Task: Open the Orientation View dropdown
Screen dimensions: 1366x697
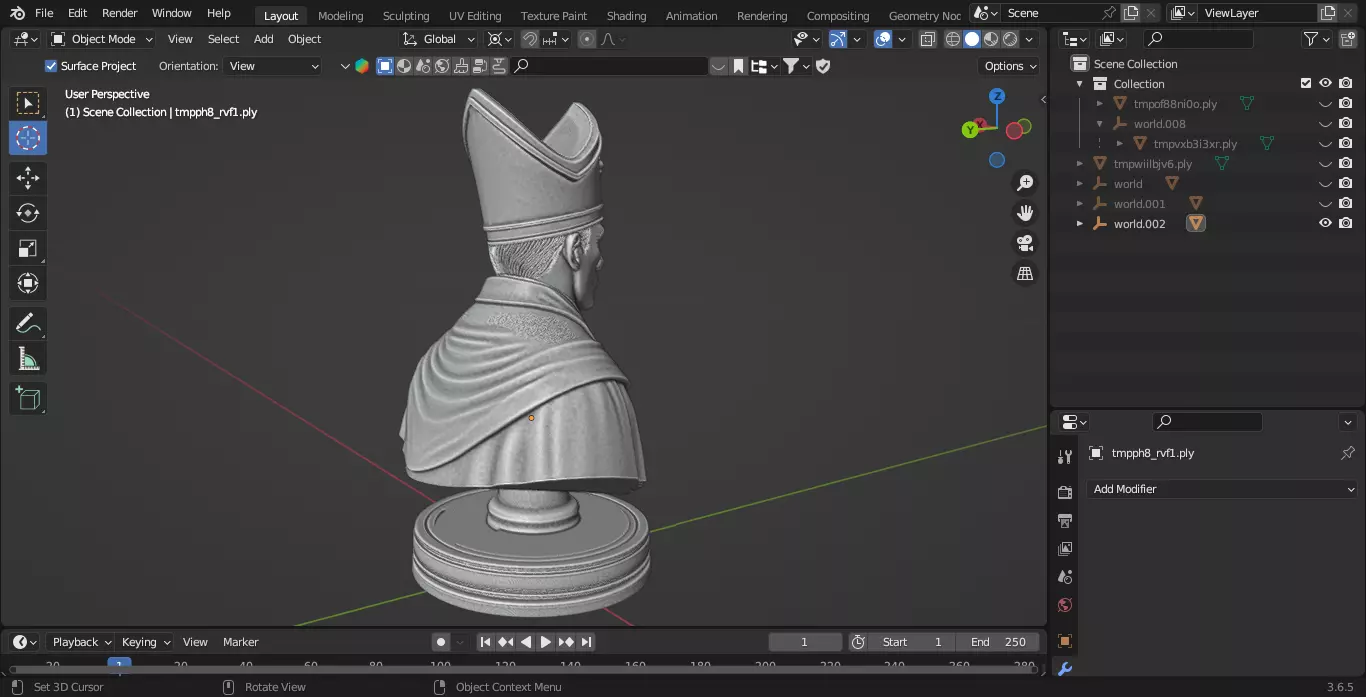Action: (x=273, y=66)
